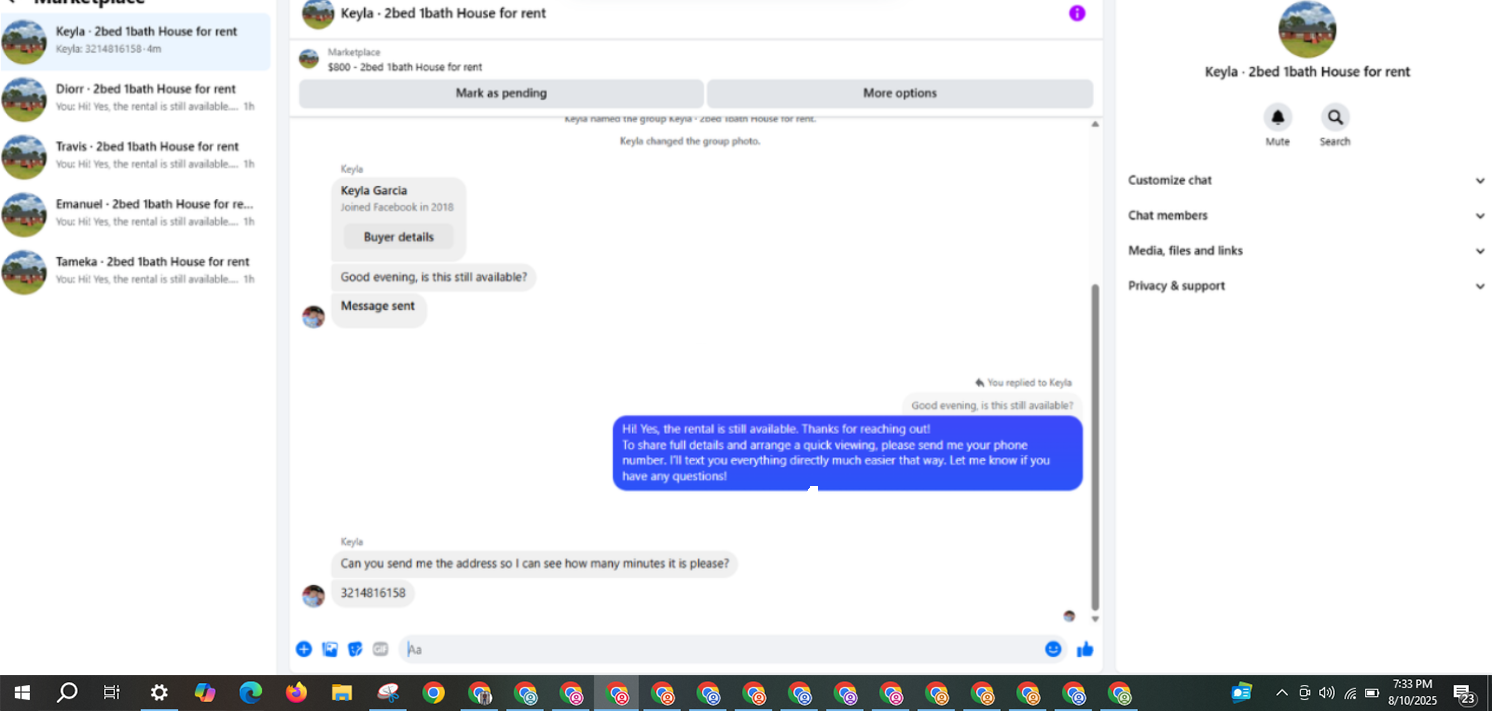The image size is (1492, 711).
Task: Expand the Customize chat section
Action: 1306,180
